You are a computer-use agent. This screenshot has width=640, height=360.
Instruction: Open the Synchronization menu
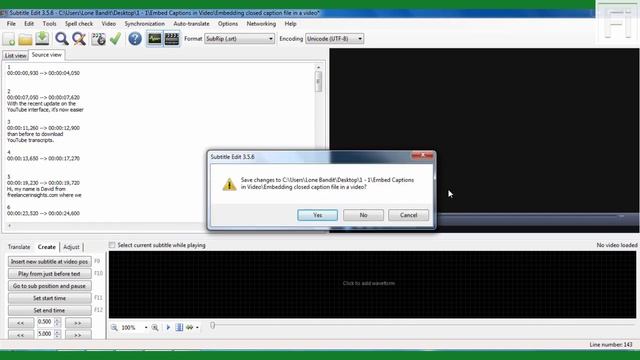click(144, 24)
